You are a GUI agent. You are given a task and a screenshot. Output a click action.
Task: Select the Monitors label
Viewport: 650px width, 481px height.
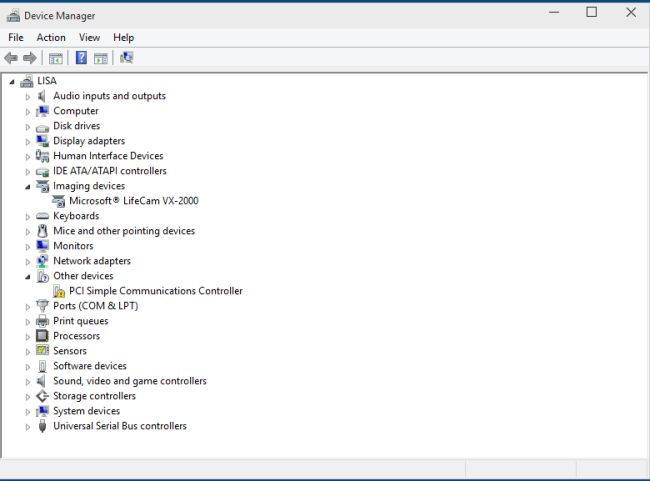(73, 246)
